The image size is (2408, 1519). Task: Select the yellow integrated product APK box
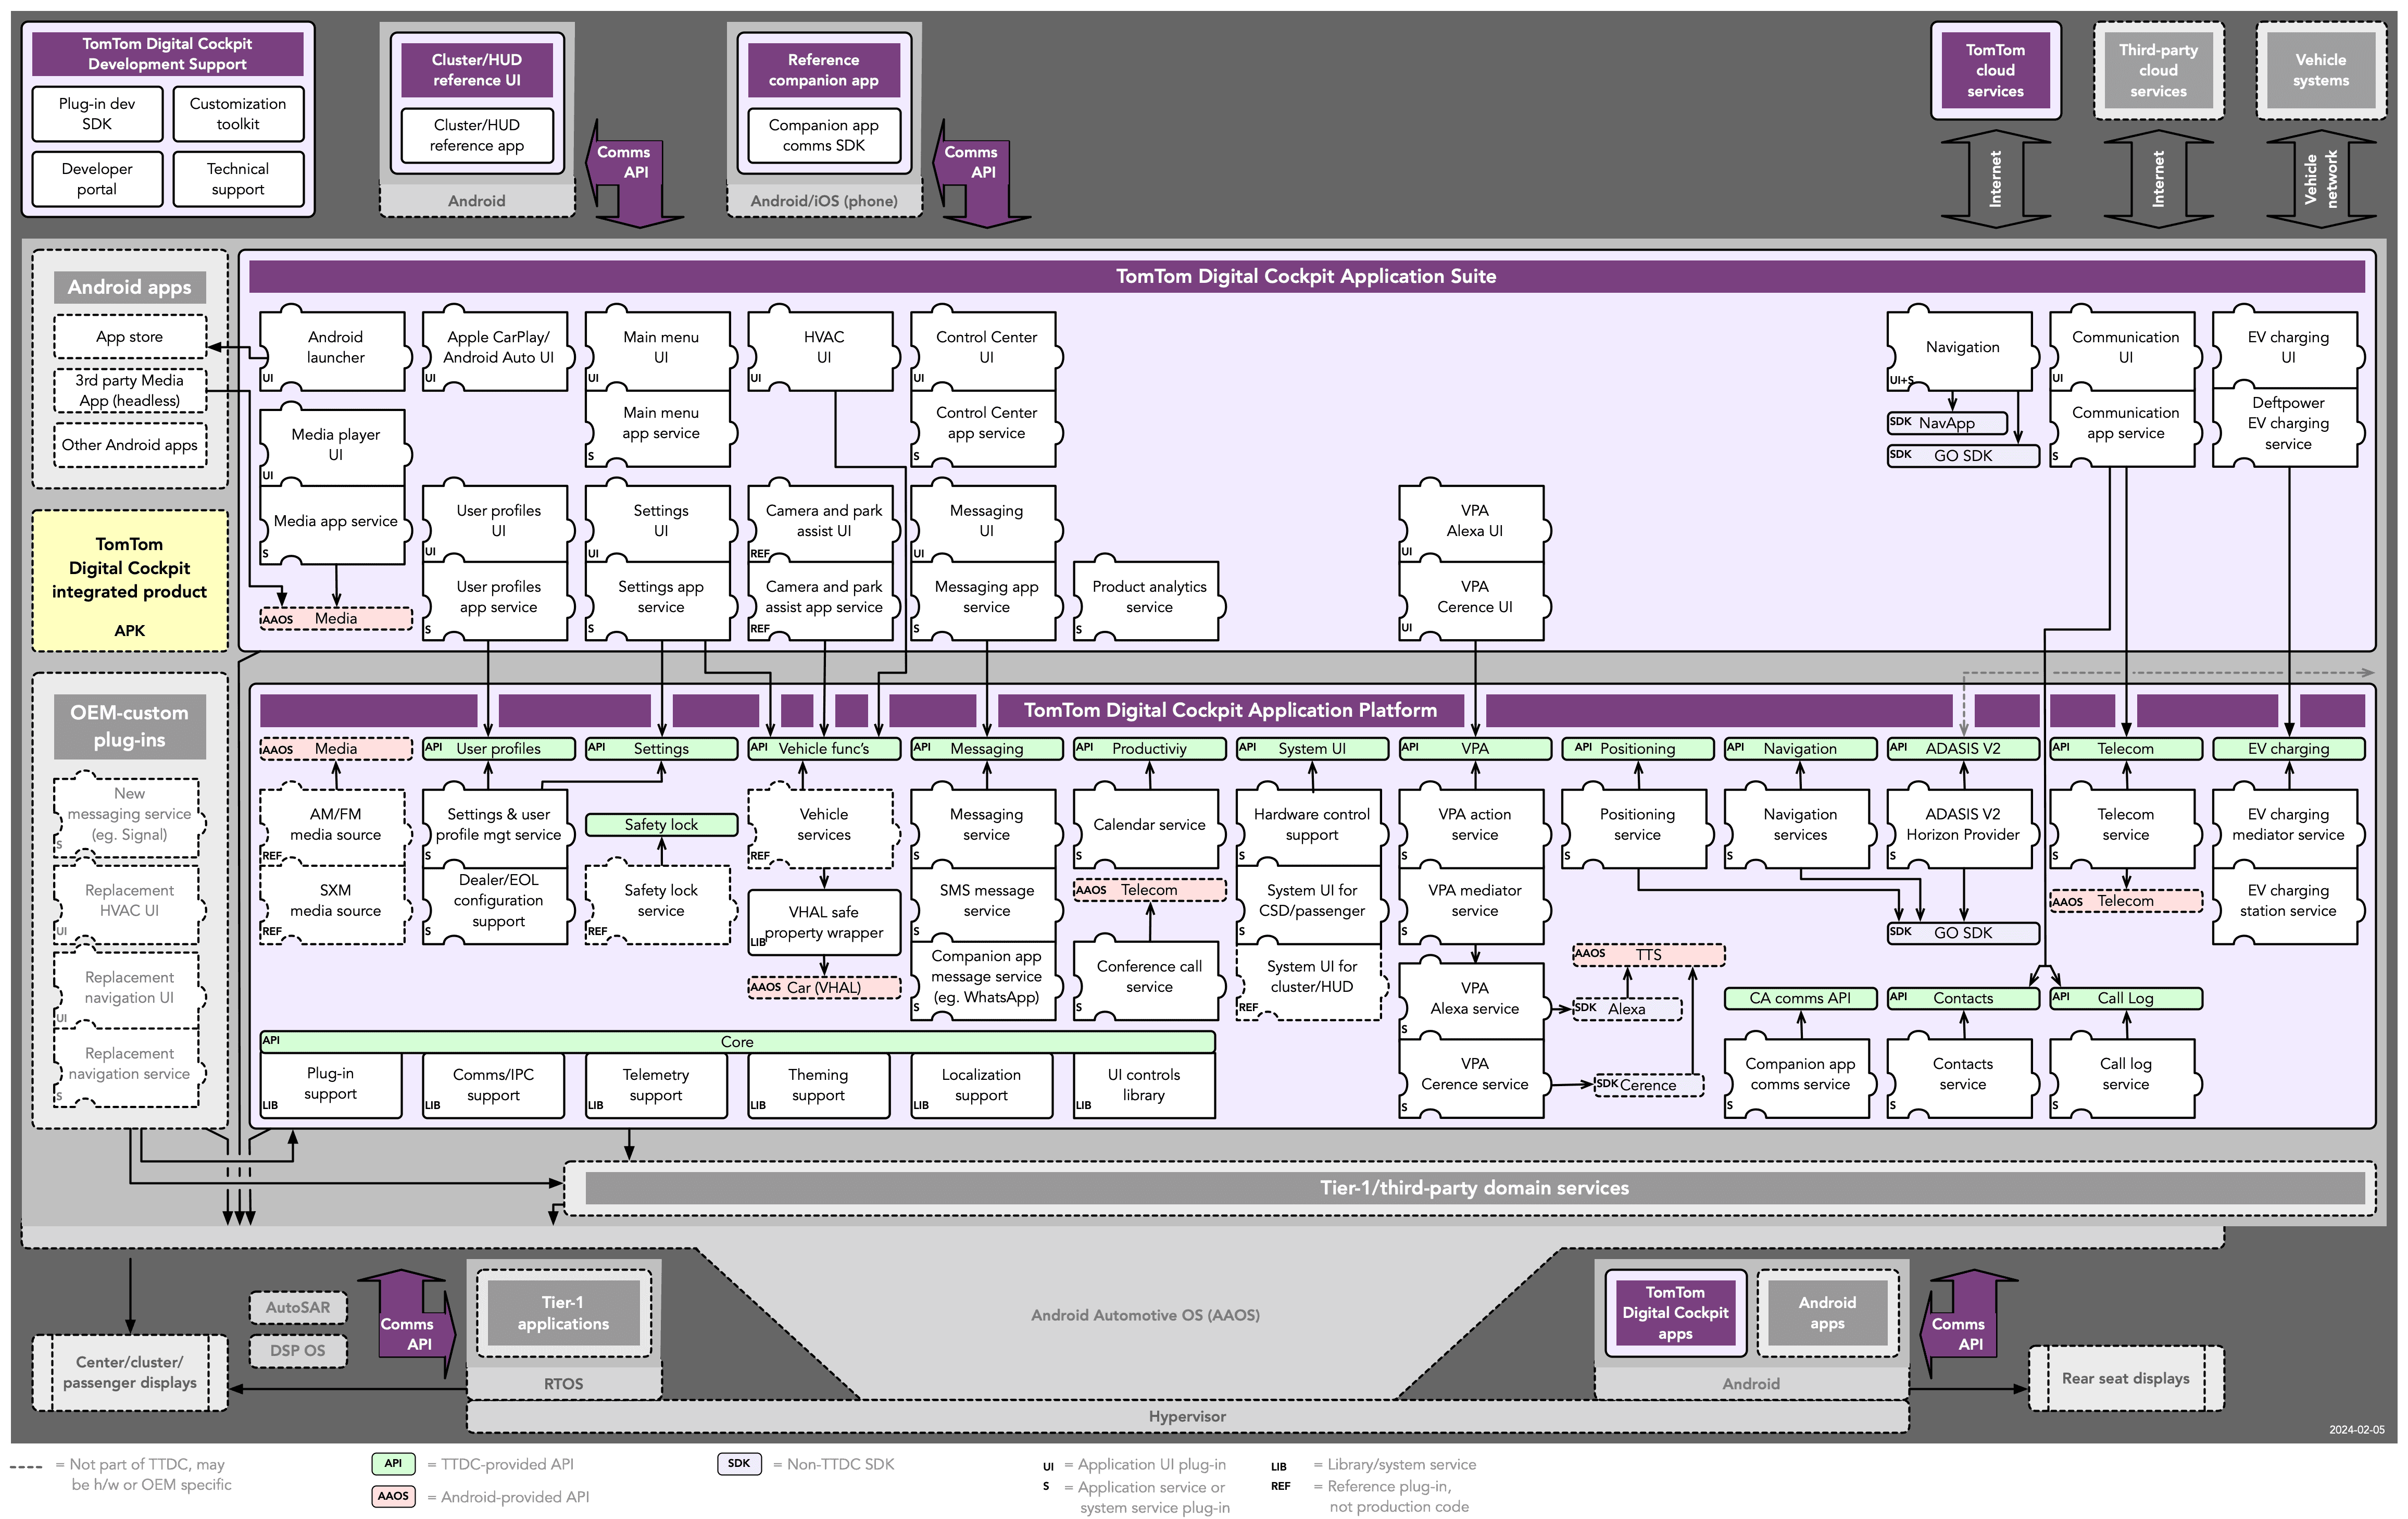pyautogui.click(x=130, y=581)
